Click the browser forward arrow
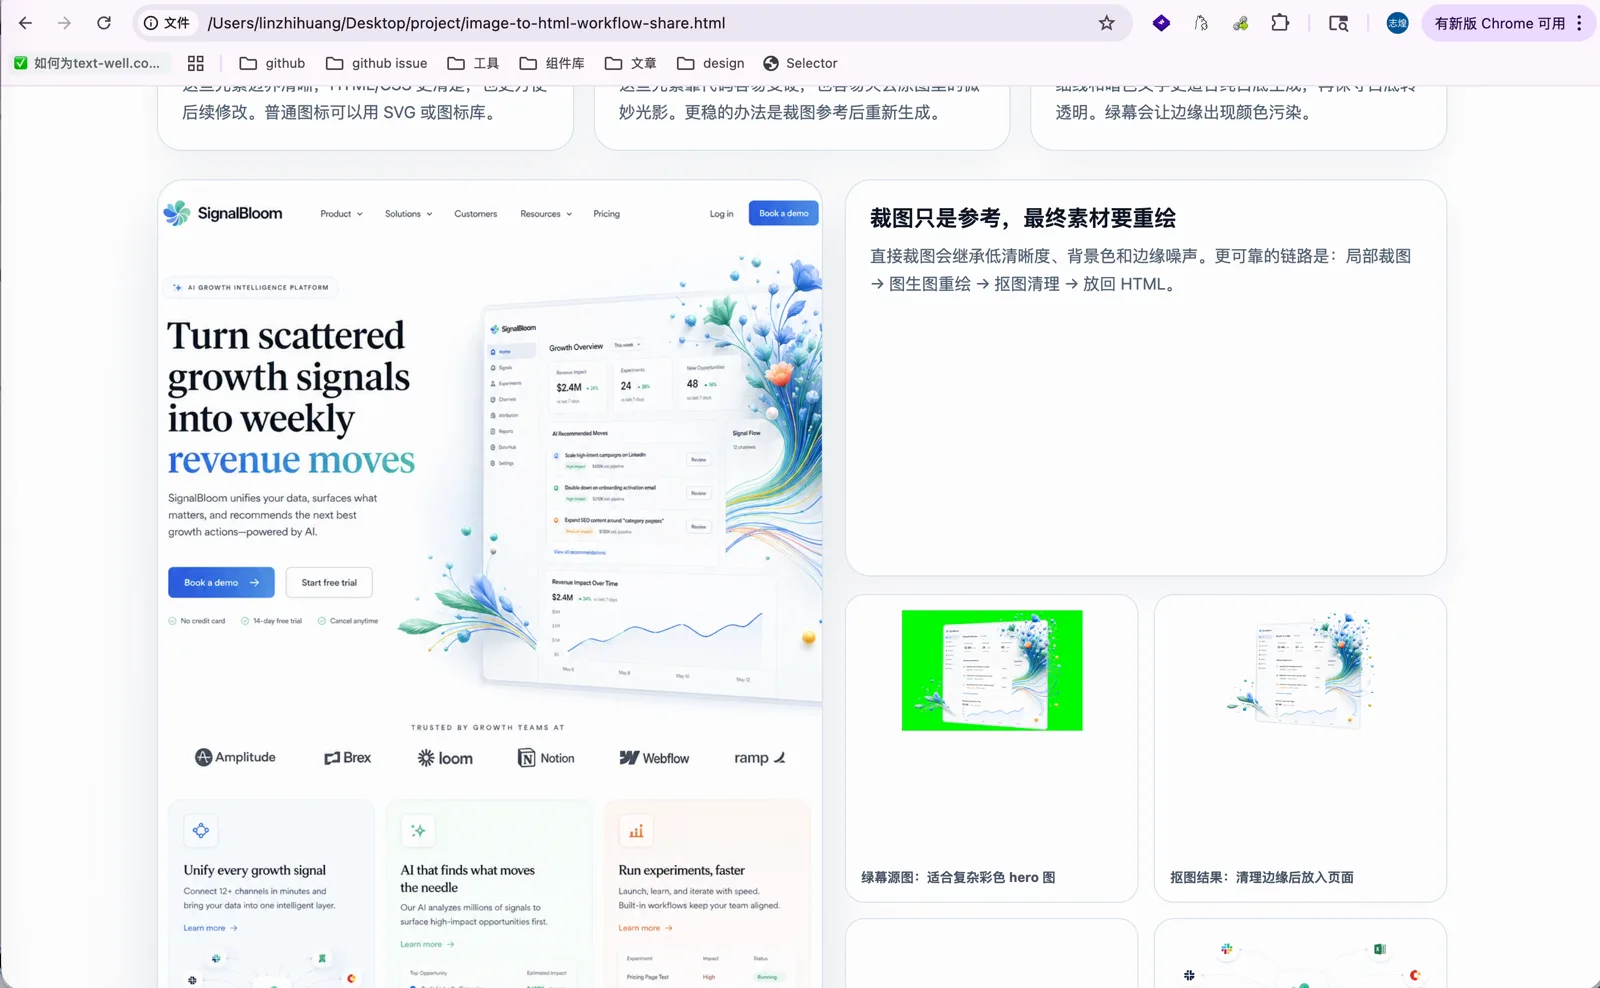Screen dimensions: 1600x988 [64, 23]
